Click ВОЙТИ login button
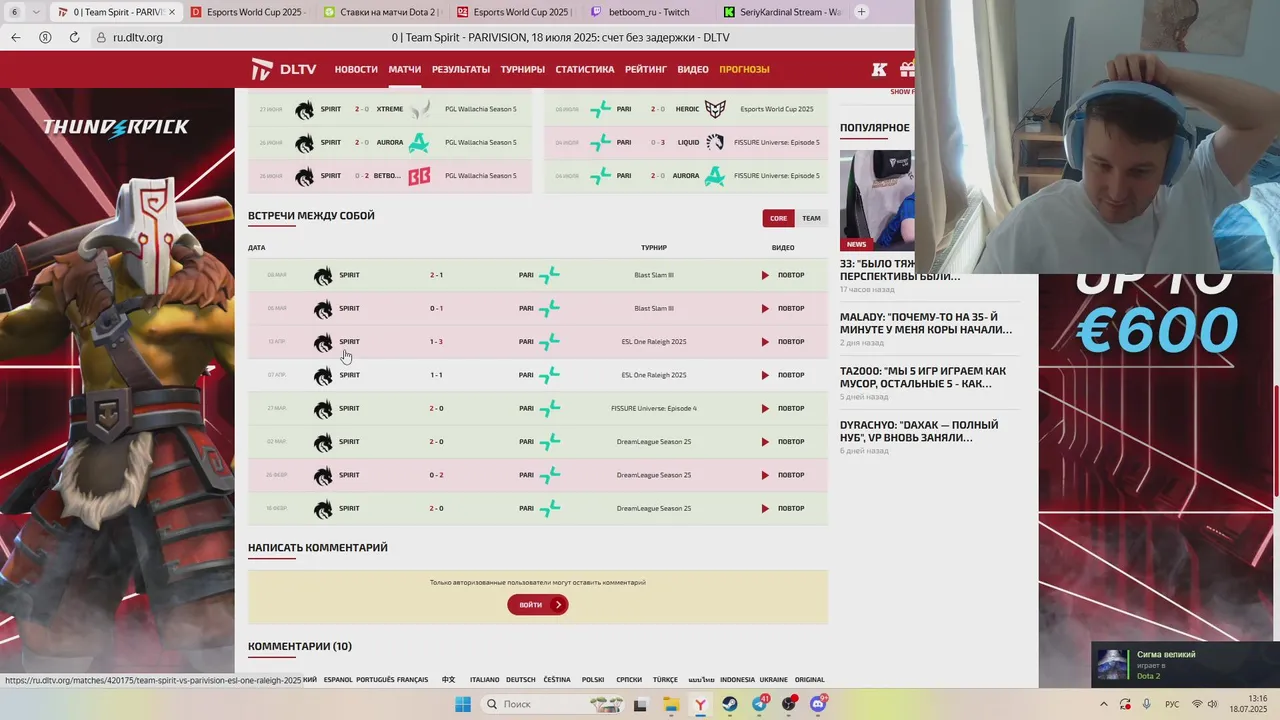This screenshot has height=720, width=1280. 538,605
